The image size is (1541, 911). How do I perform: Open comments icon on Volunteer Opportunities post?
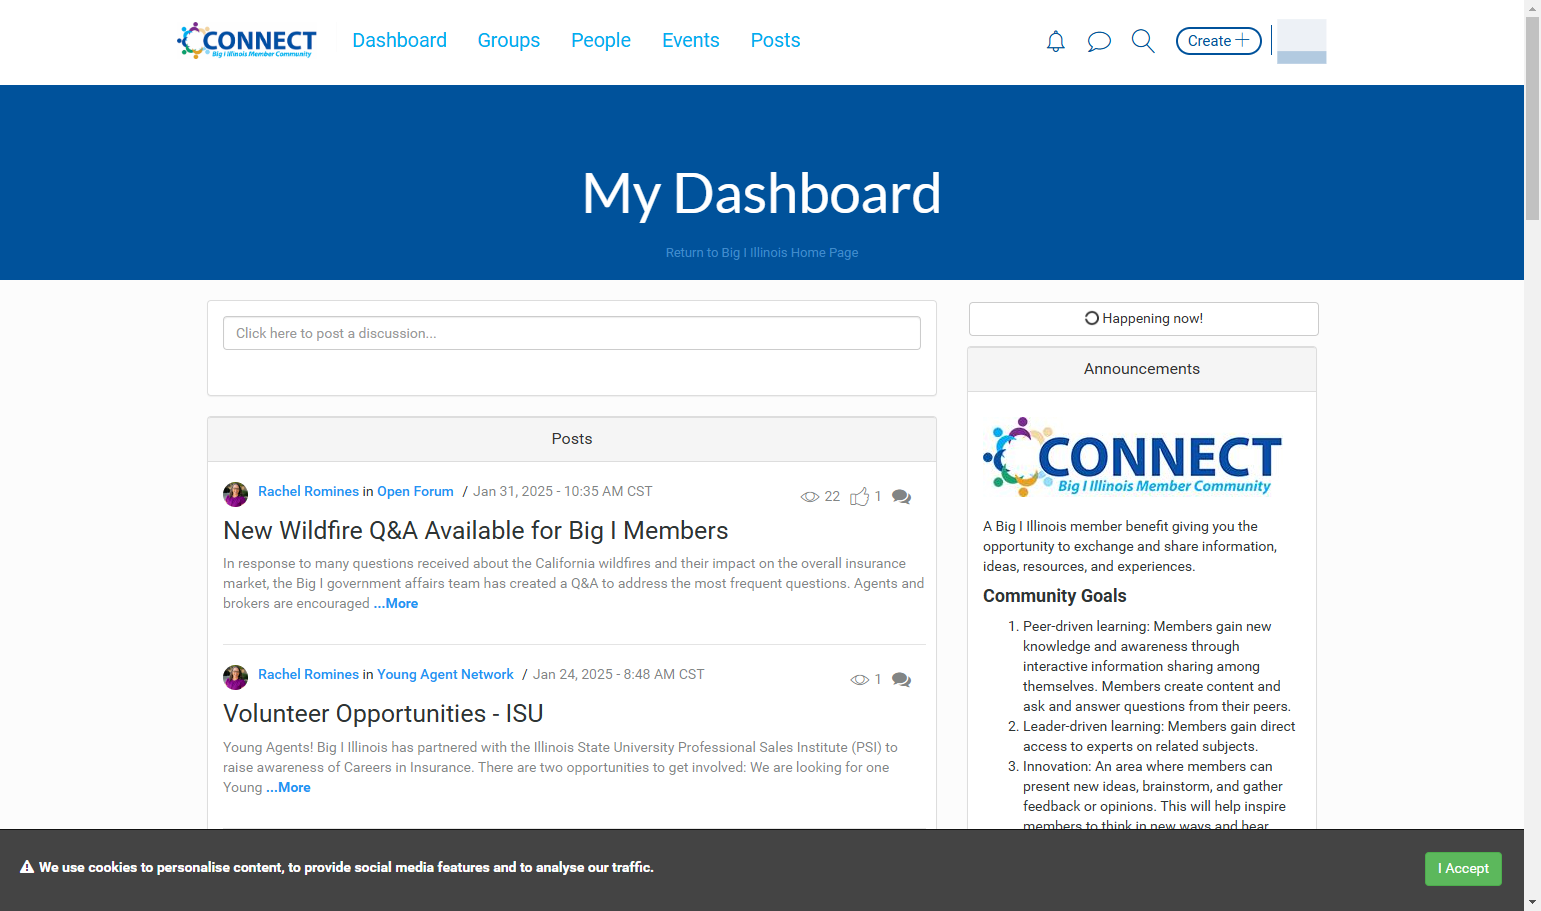pos(901,680)
